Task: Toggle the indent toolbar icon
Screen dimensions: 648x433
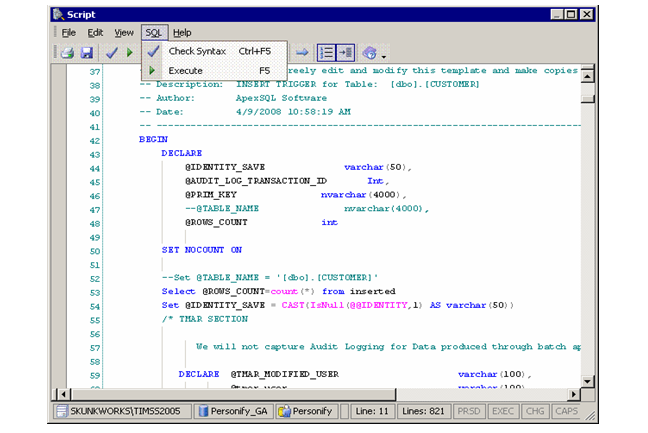Action: [345, 52]
